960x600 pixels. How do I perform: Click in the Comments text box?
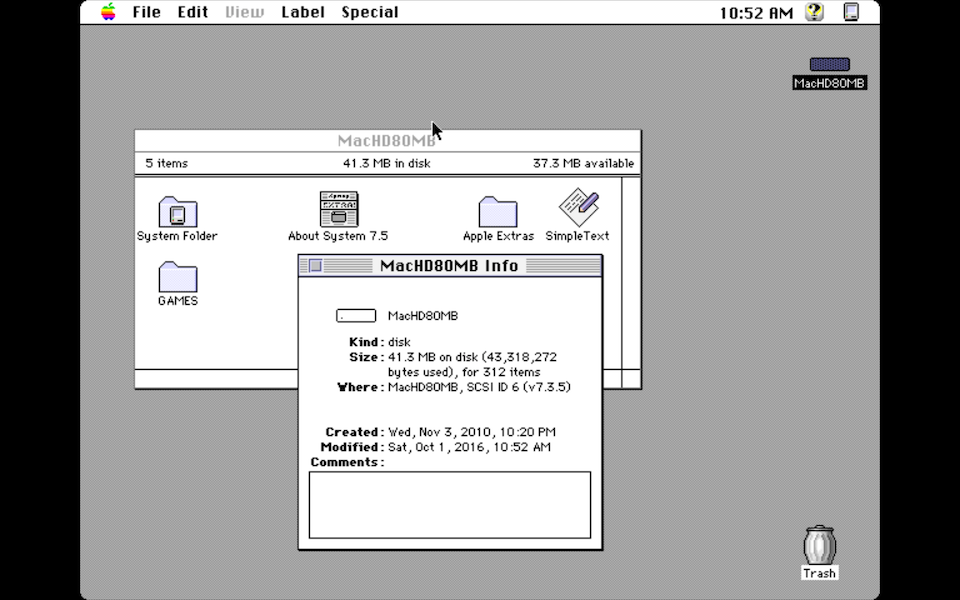point(450,505)
